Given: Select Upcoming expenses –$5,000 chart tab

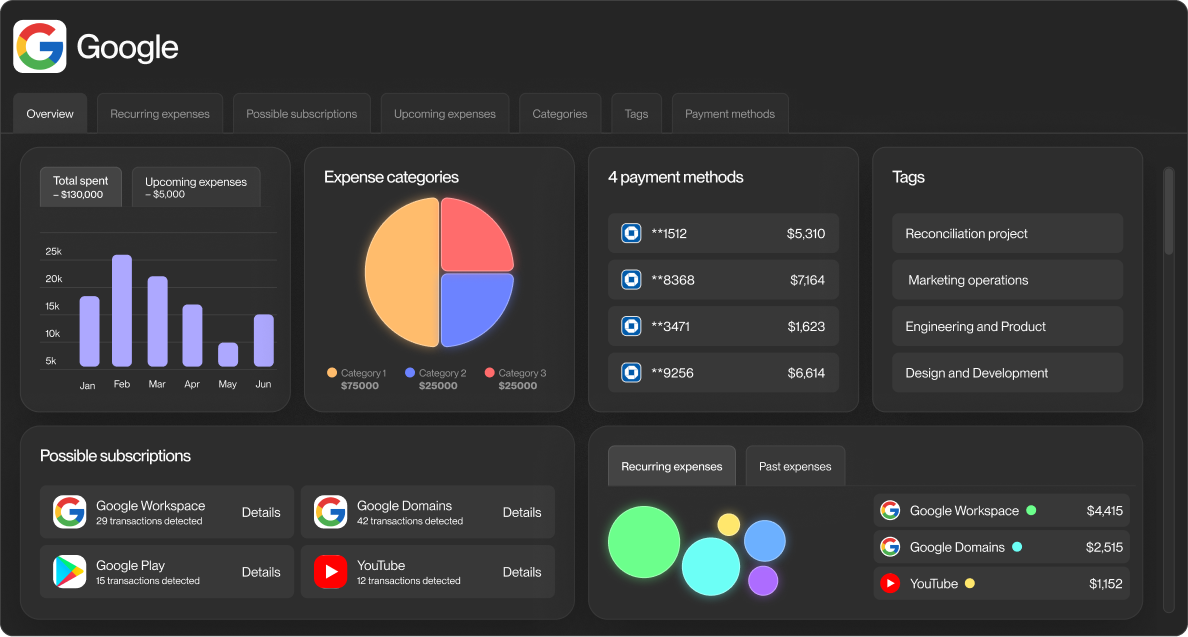Looking at the screenshot, I should [196, 187].
